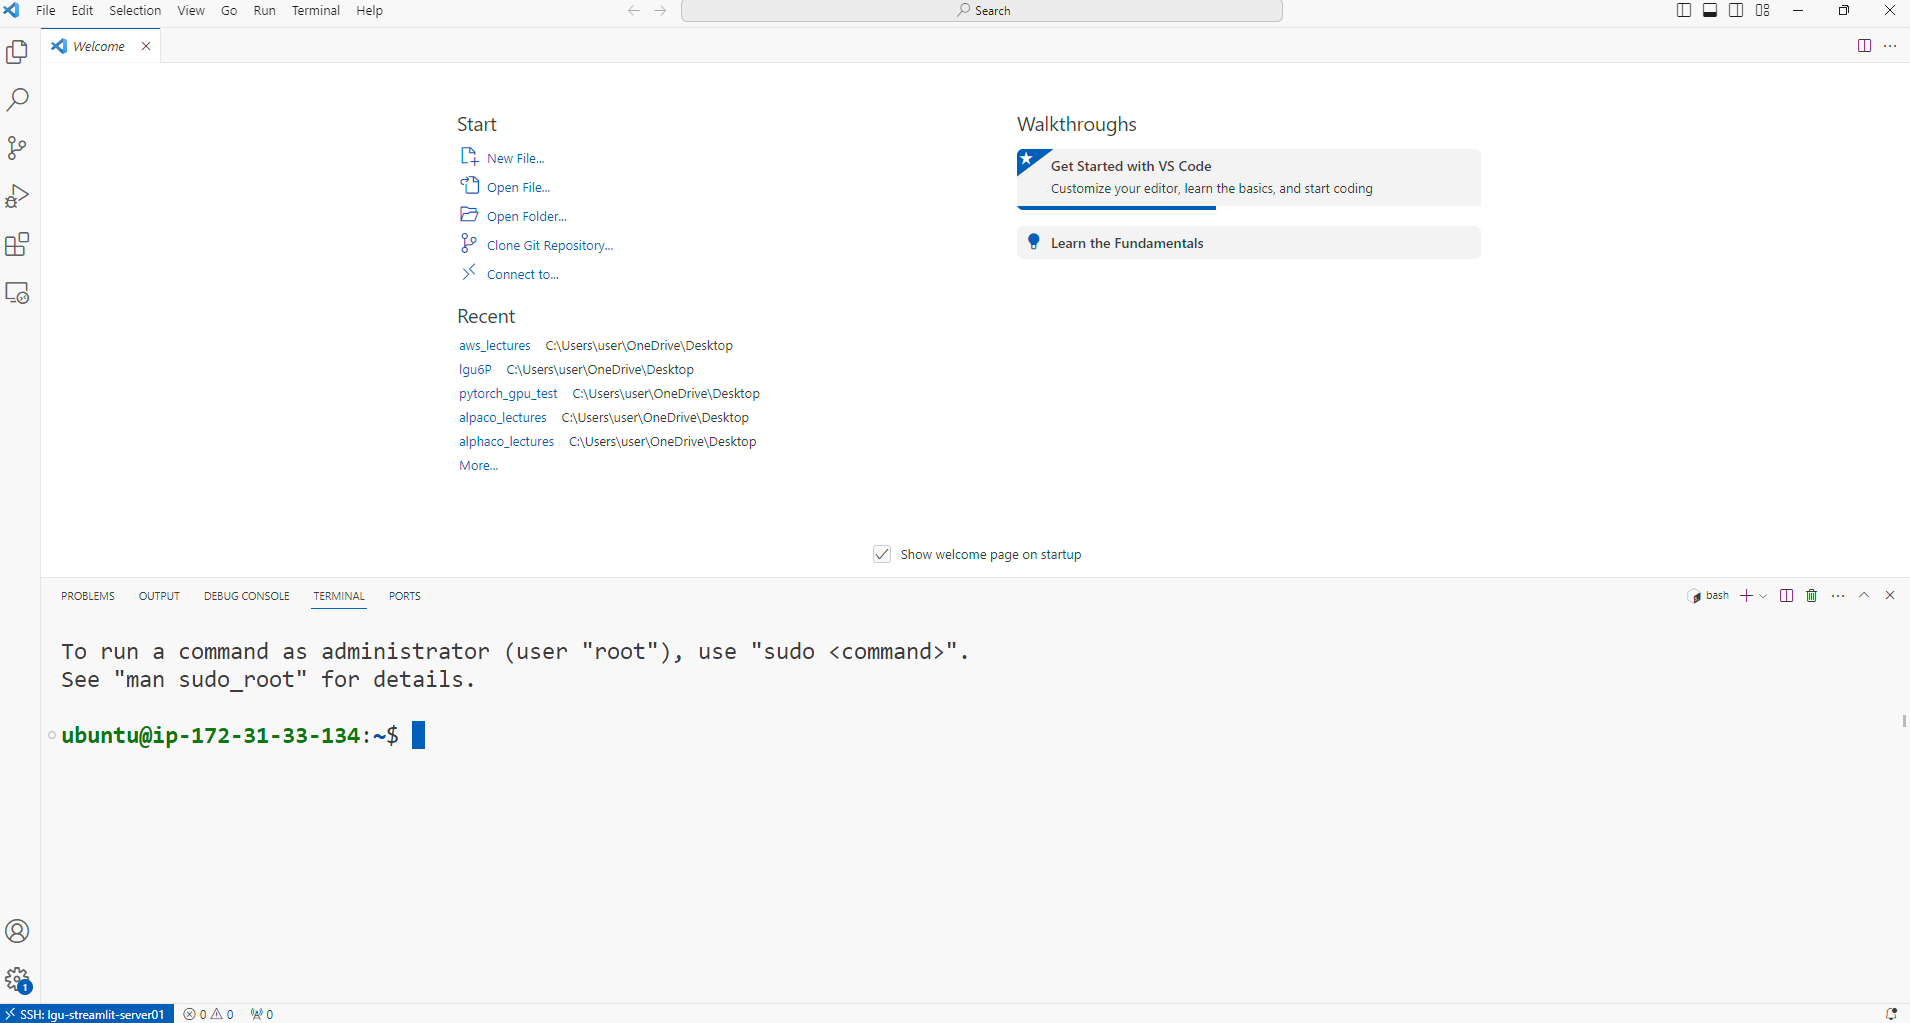
Task: Kill terminal with trash icon
Action: click(1812, 596)
